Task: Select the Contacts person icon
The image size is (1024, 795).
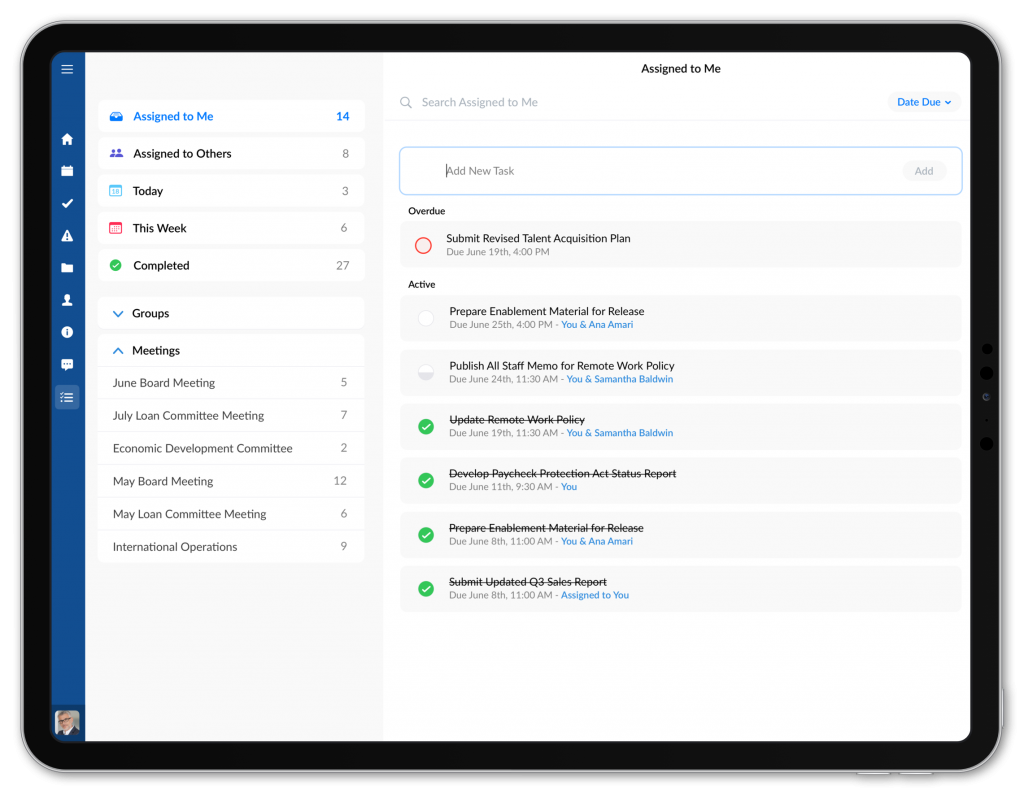Action: [x=67, y=299]
